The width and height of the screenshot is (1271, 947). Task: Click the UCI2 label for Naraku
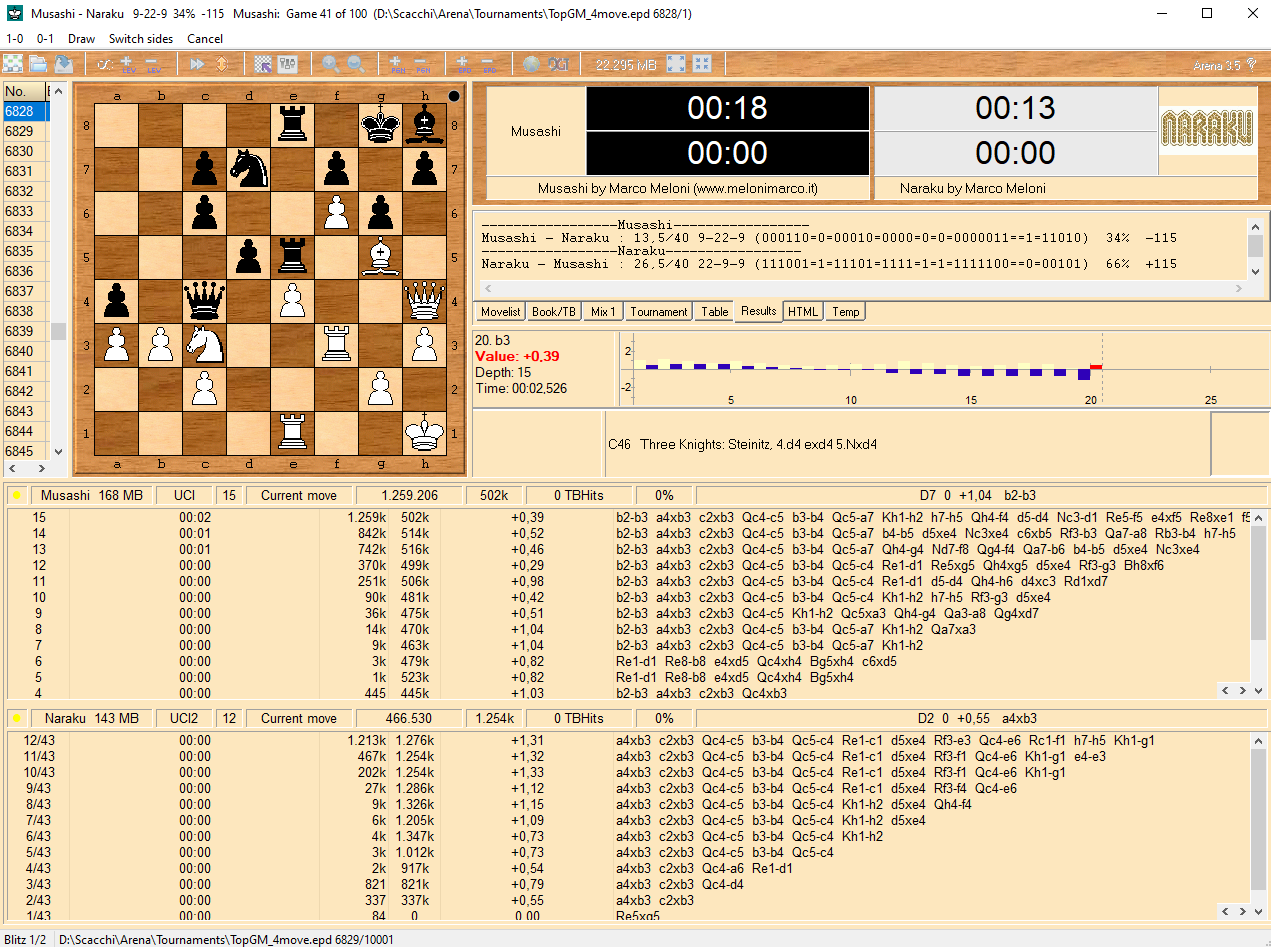coord(185,718)
